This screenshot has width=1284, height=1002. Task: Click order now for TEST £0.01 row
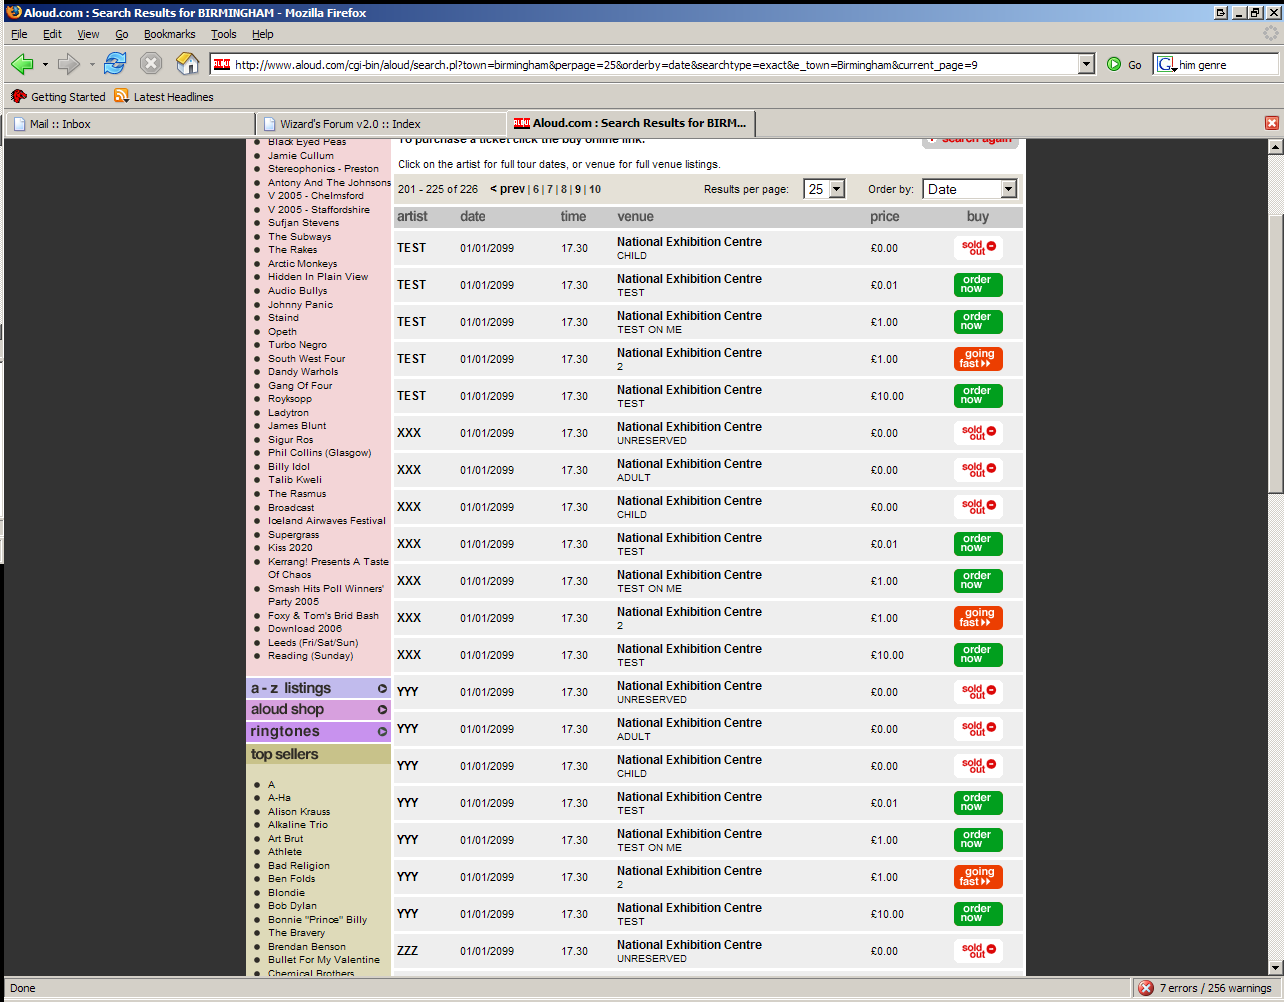978,285
